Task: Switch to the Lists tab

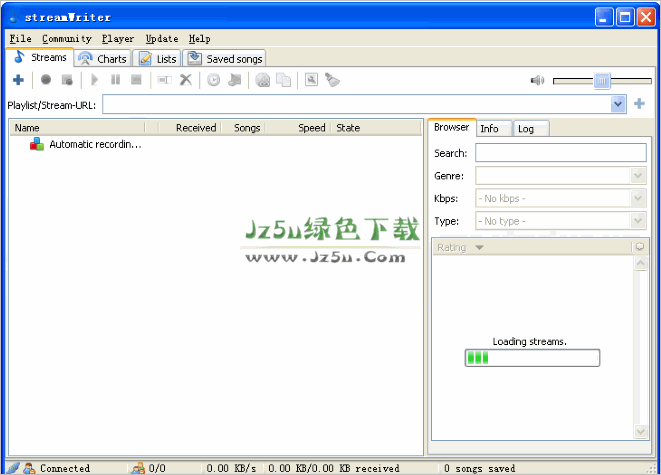Action: click(156, 59)
